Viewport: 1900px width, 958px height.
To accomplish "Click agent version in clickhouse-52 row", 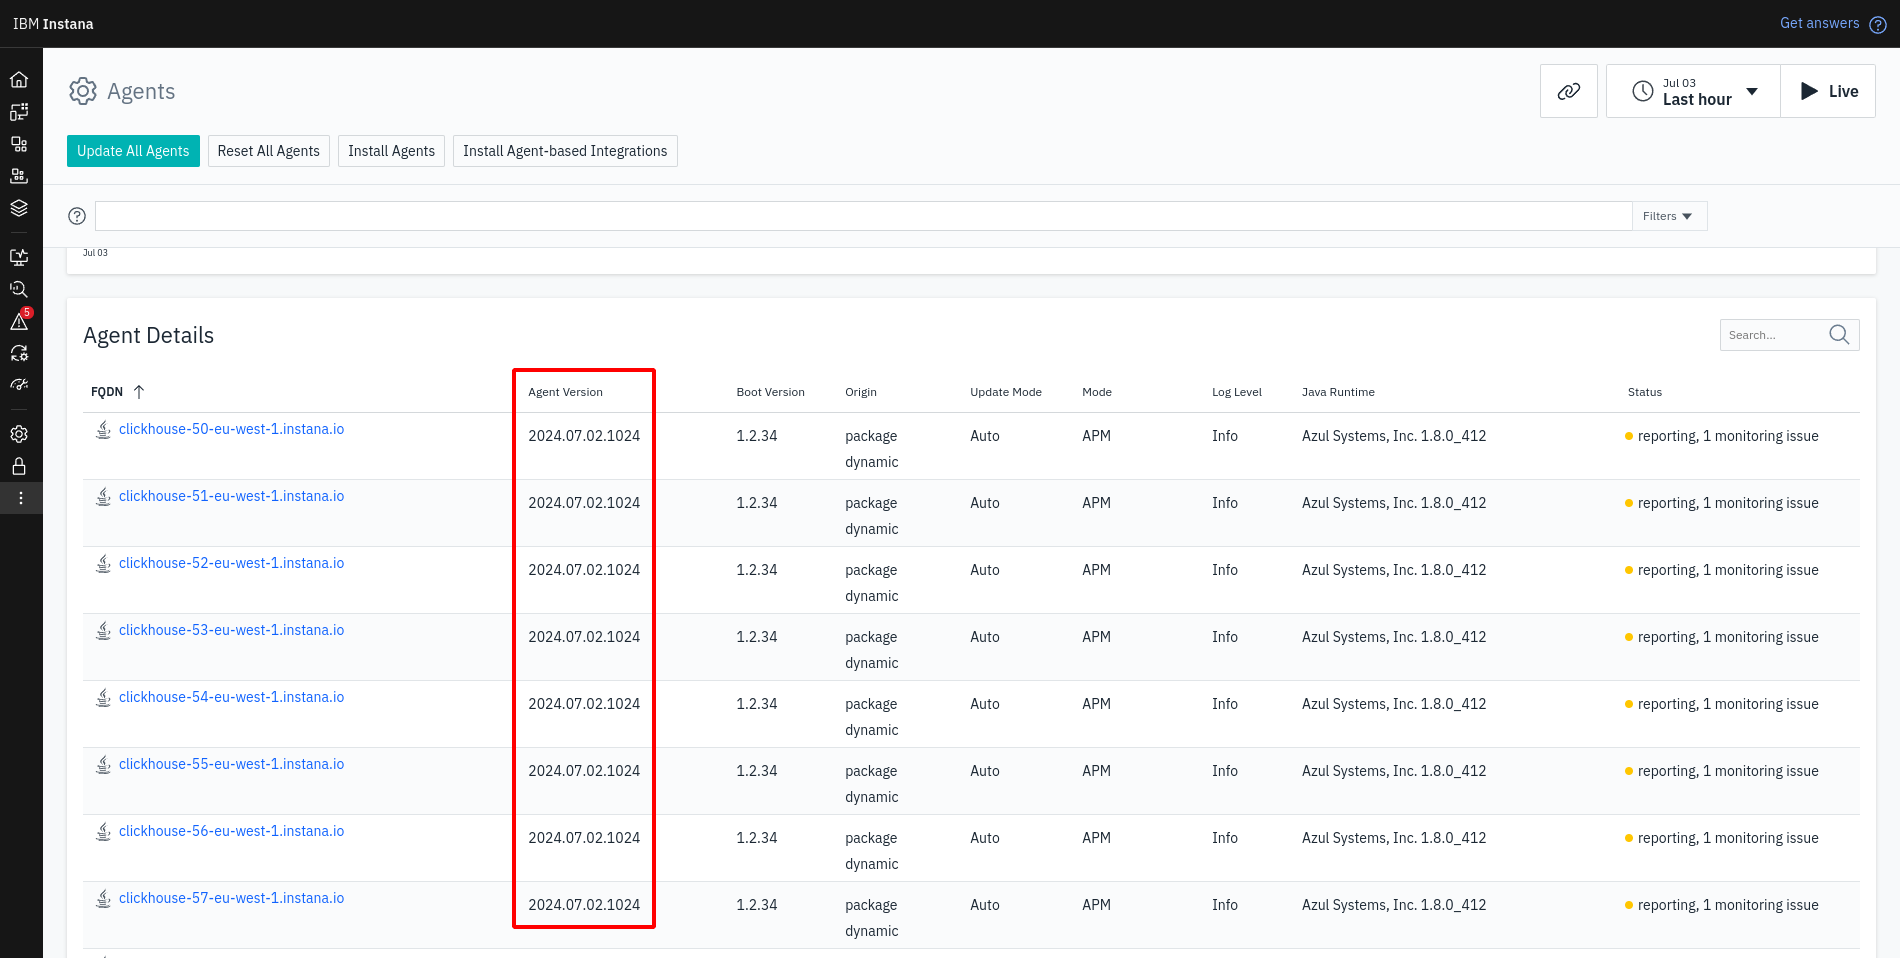I will coord(584,570).
